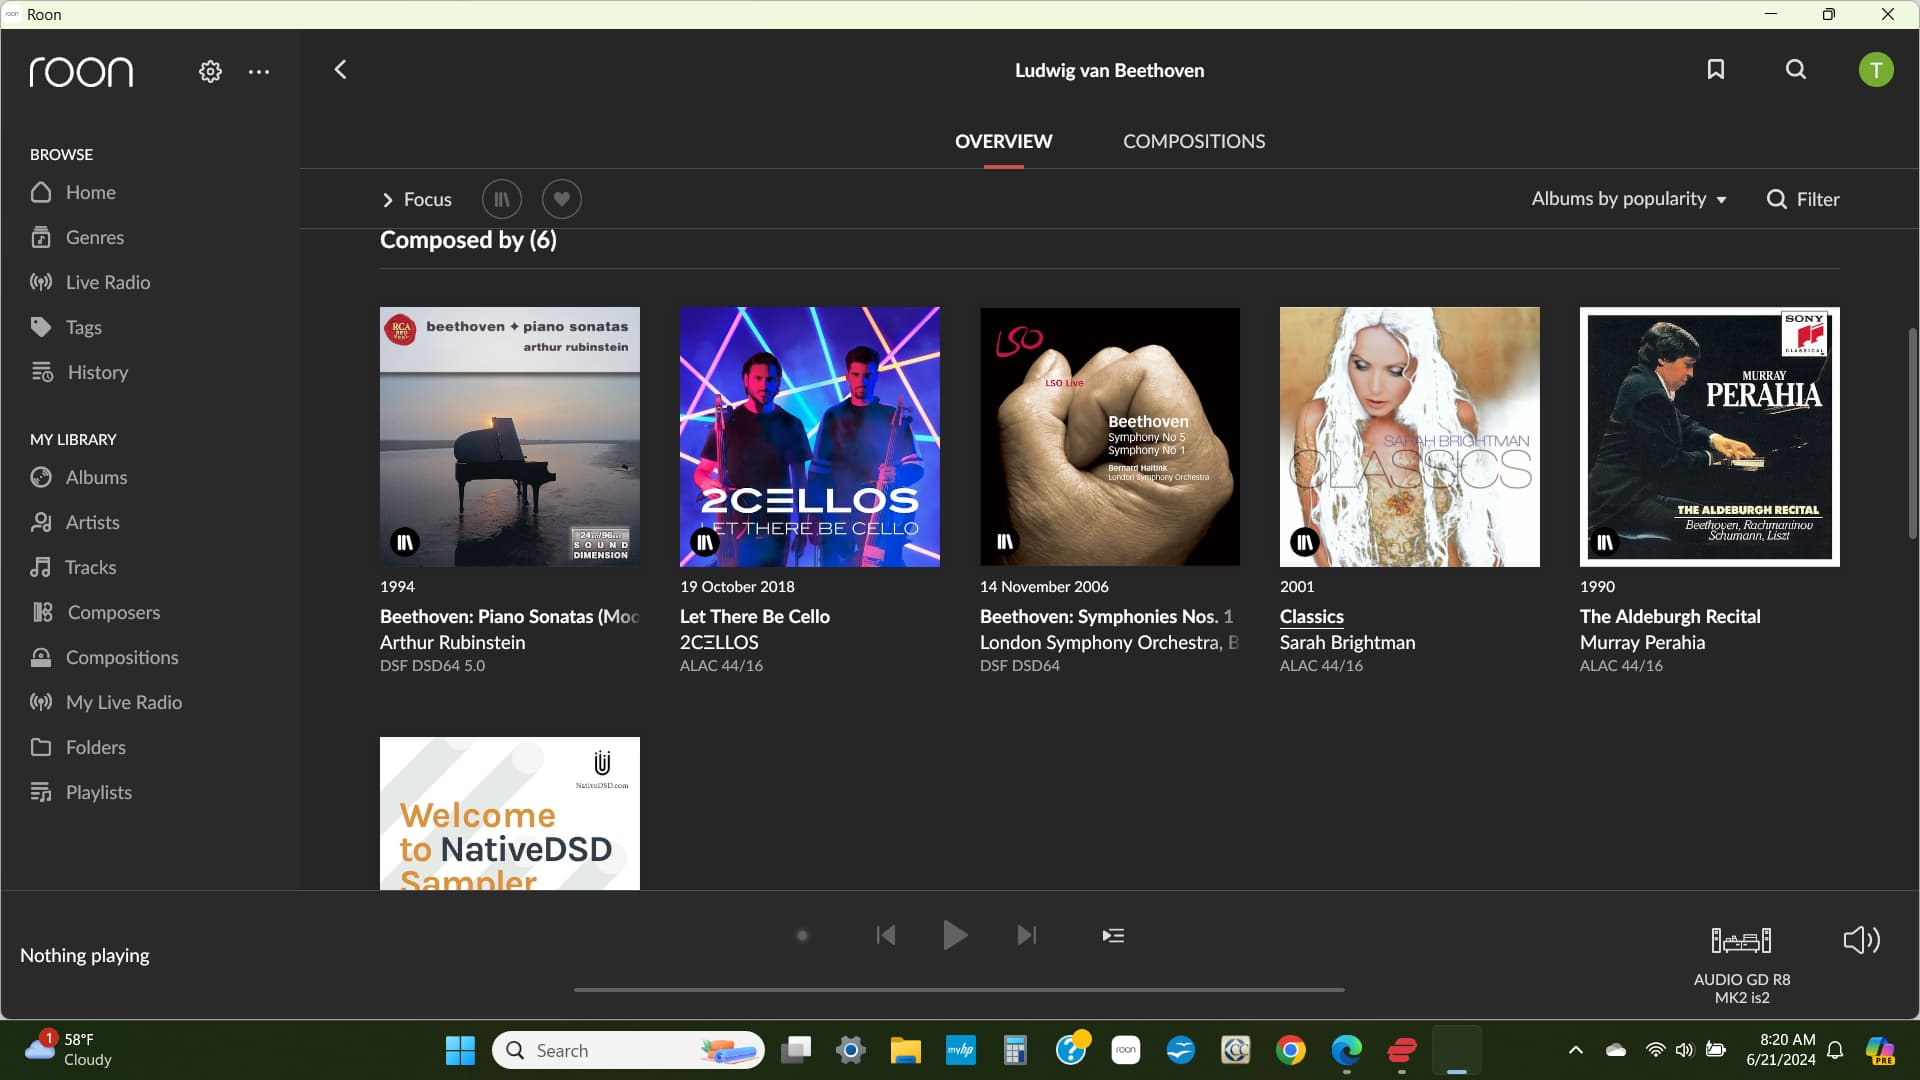Click the playback seek progress bar

(959, 990)
